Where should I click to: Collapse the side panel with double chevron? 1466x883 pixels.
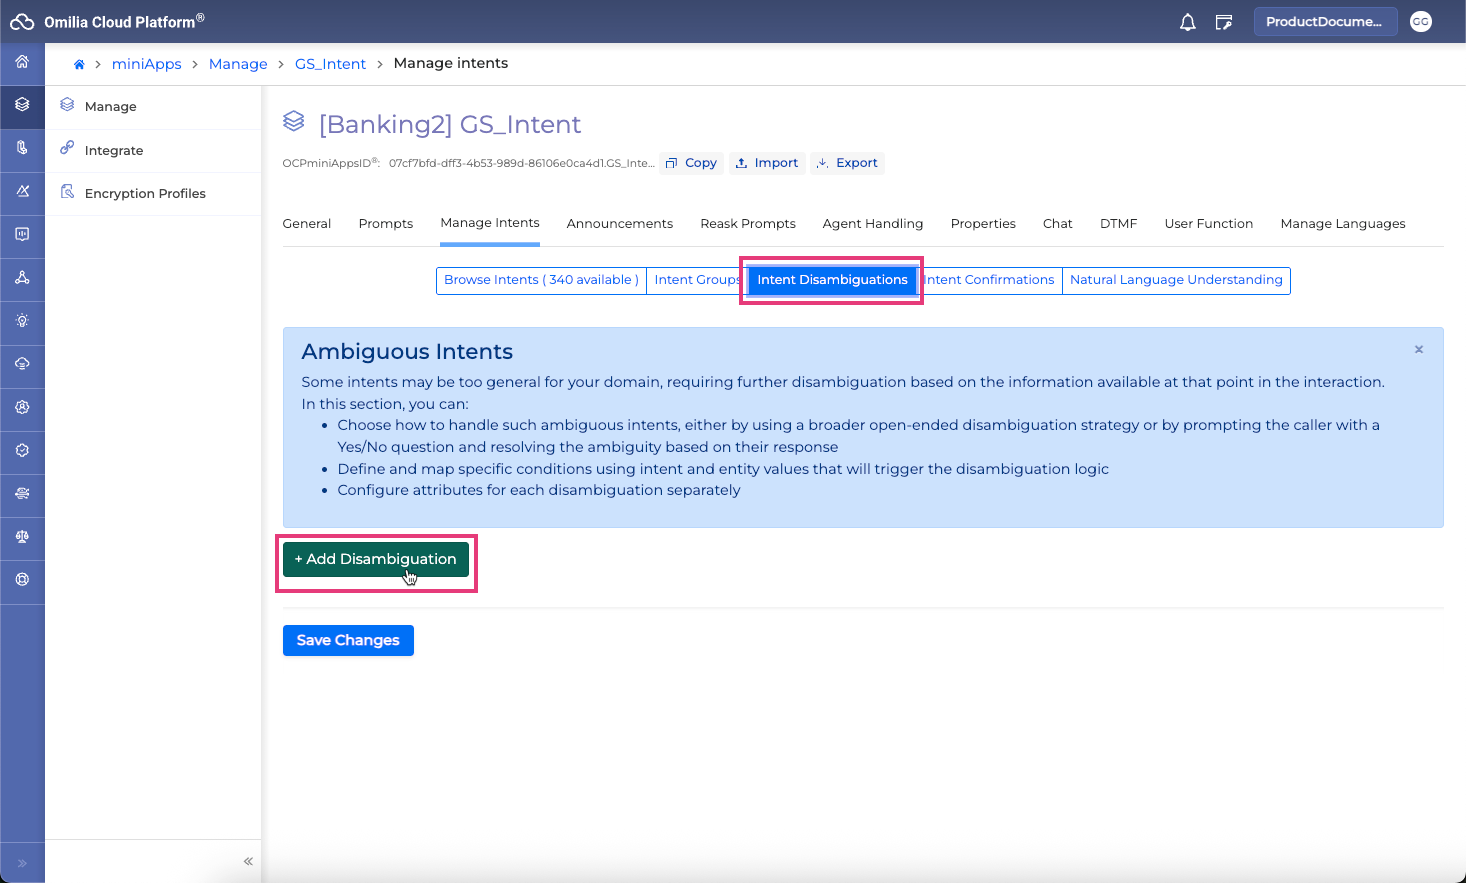tap(248, 861)
